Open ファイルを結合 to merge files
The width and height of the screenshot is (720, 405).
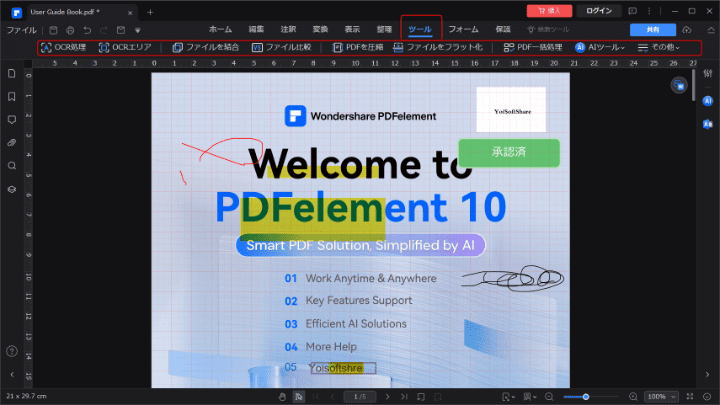pos(206,47)
